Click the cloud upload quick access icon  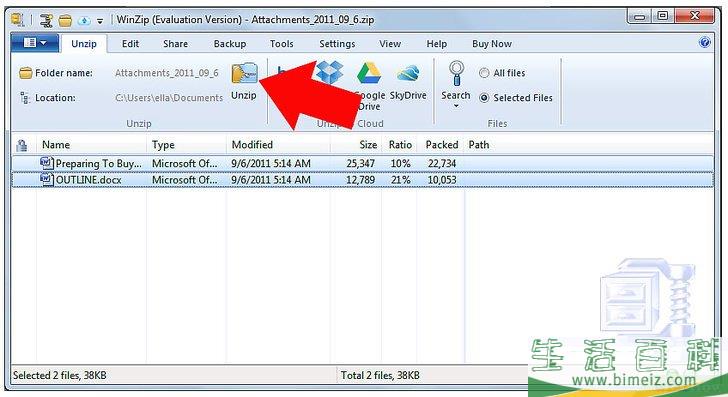click(84, 20)
